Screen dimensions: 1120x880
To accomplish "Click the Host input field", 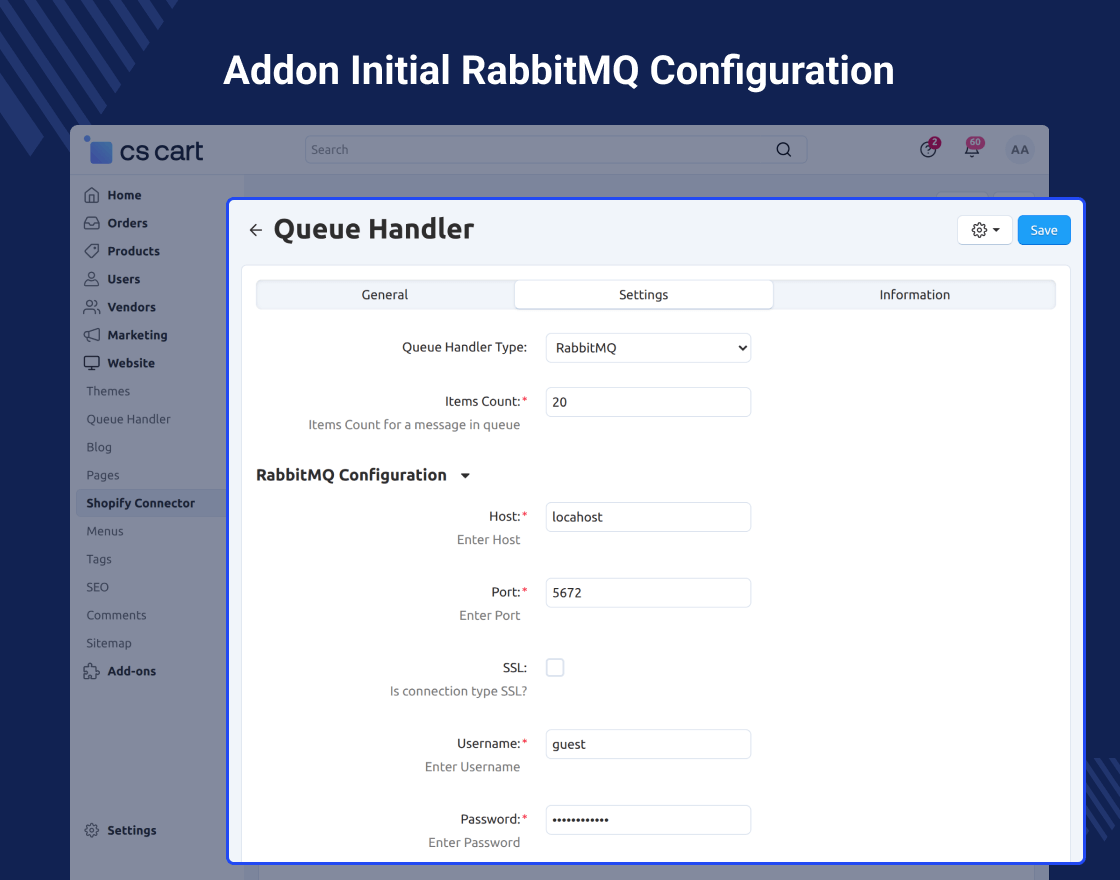I will [x=648, y=517].
